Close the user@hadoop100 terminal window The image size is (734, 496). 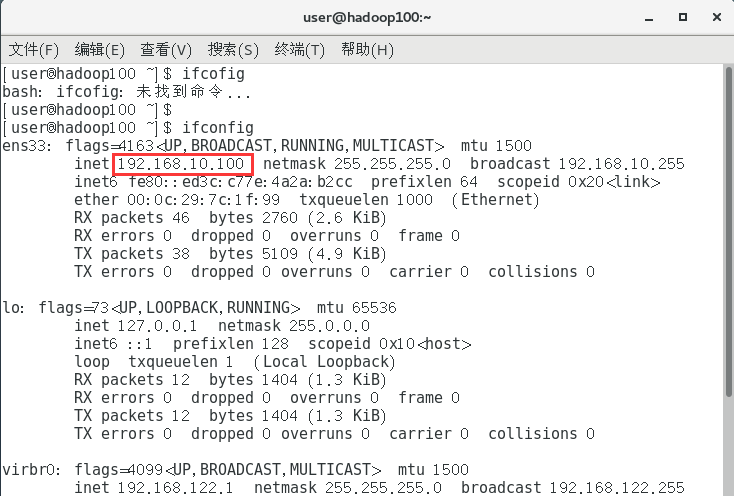pos(717,17)
